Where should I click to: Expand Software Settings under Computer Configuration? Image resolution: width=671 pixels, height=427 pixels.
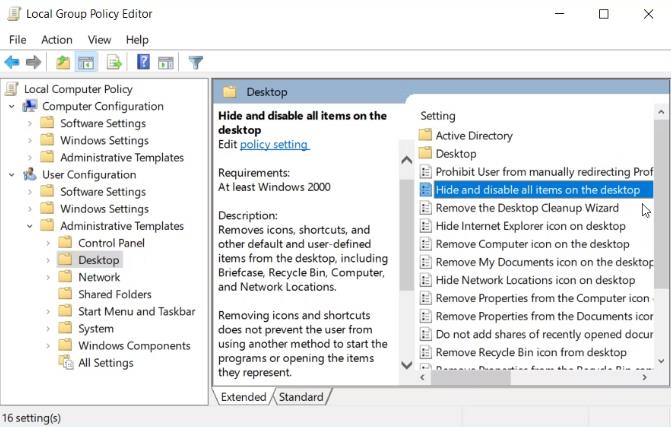(30, 123)
